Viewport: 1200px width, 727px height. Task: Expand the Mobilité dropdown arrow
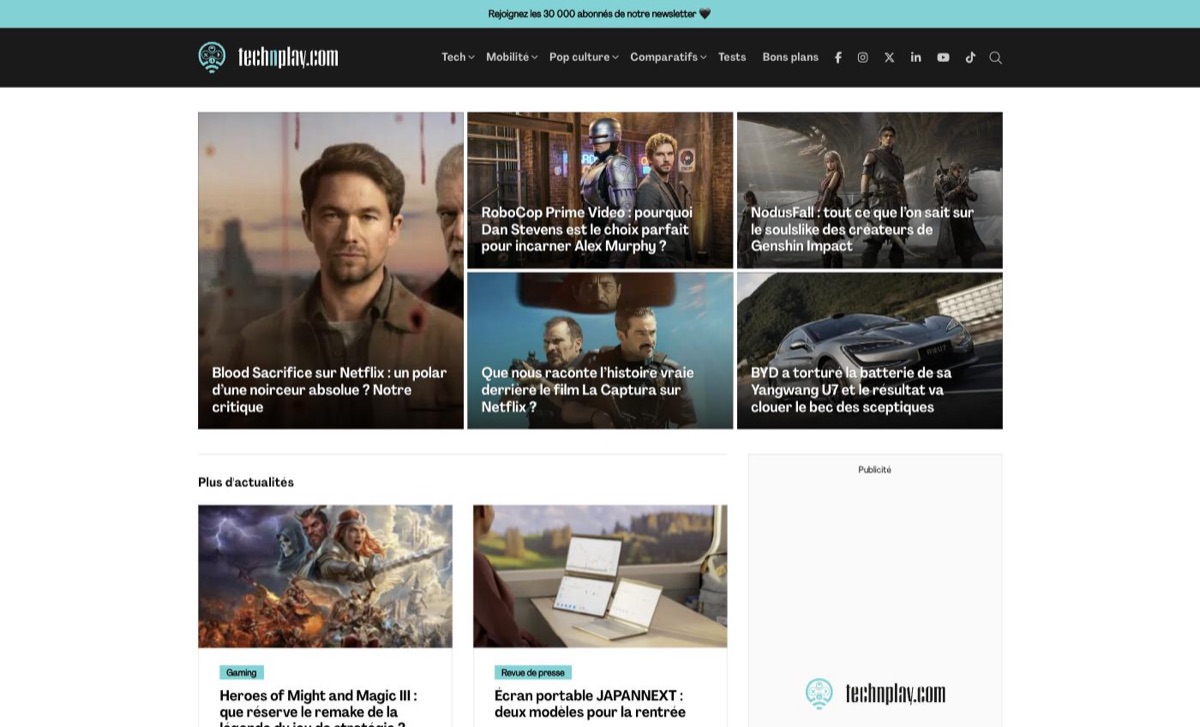click(535, 57)
